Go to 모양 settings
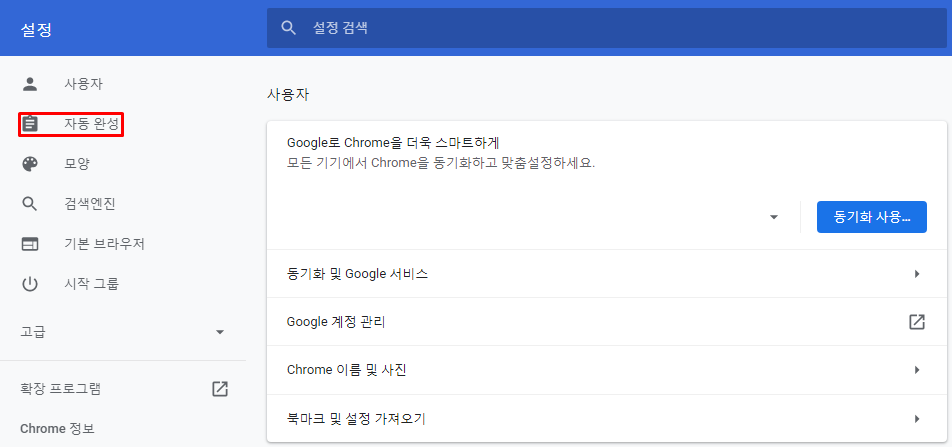952x447 pixels. (77, 164)
